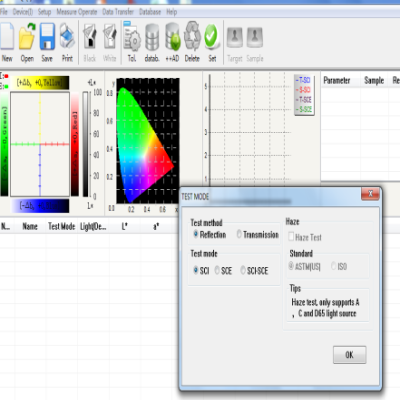The width and height of the screenshot is (400, 400).
Task: Choose the SCI+SCE test mode
Action: click(x=254, y=270)
